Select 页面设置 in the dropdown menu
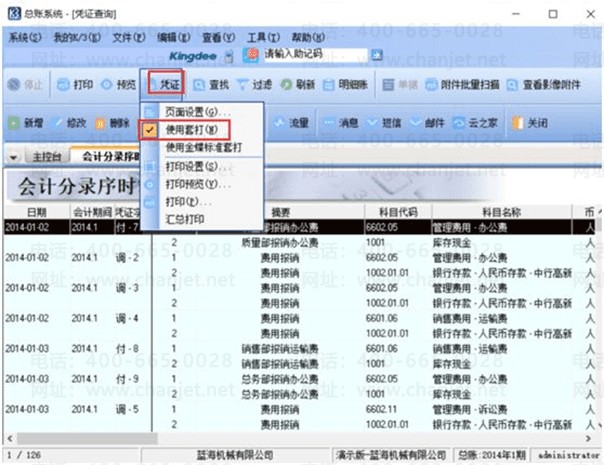This screenshot has width=604, height=465. pyautogui.click(x=198, y=112)
